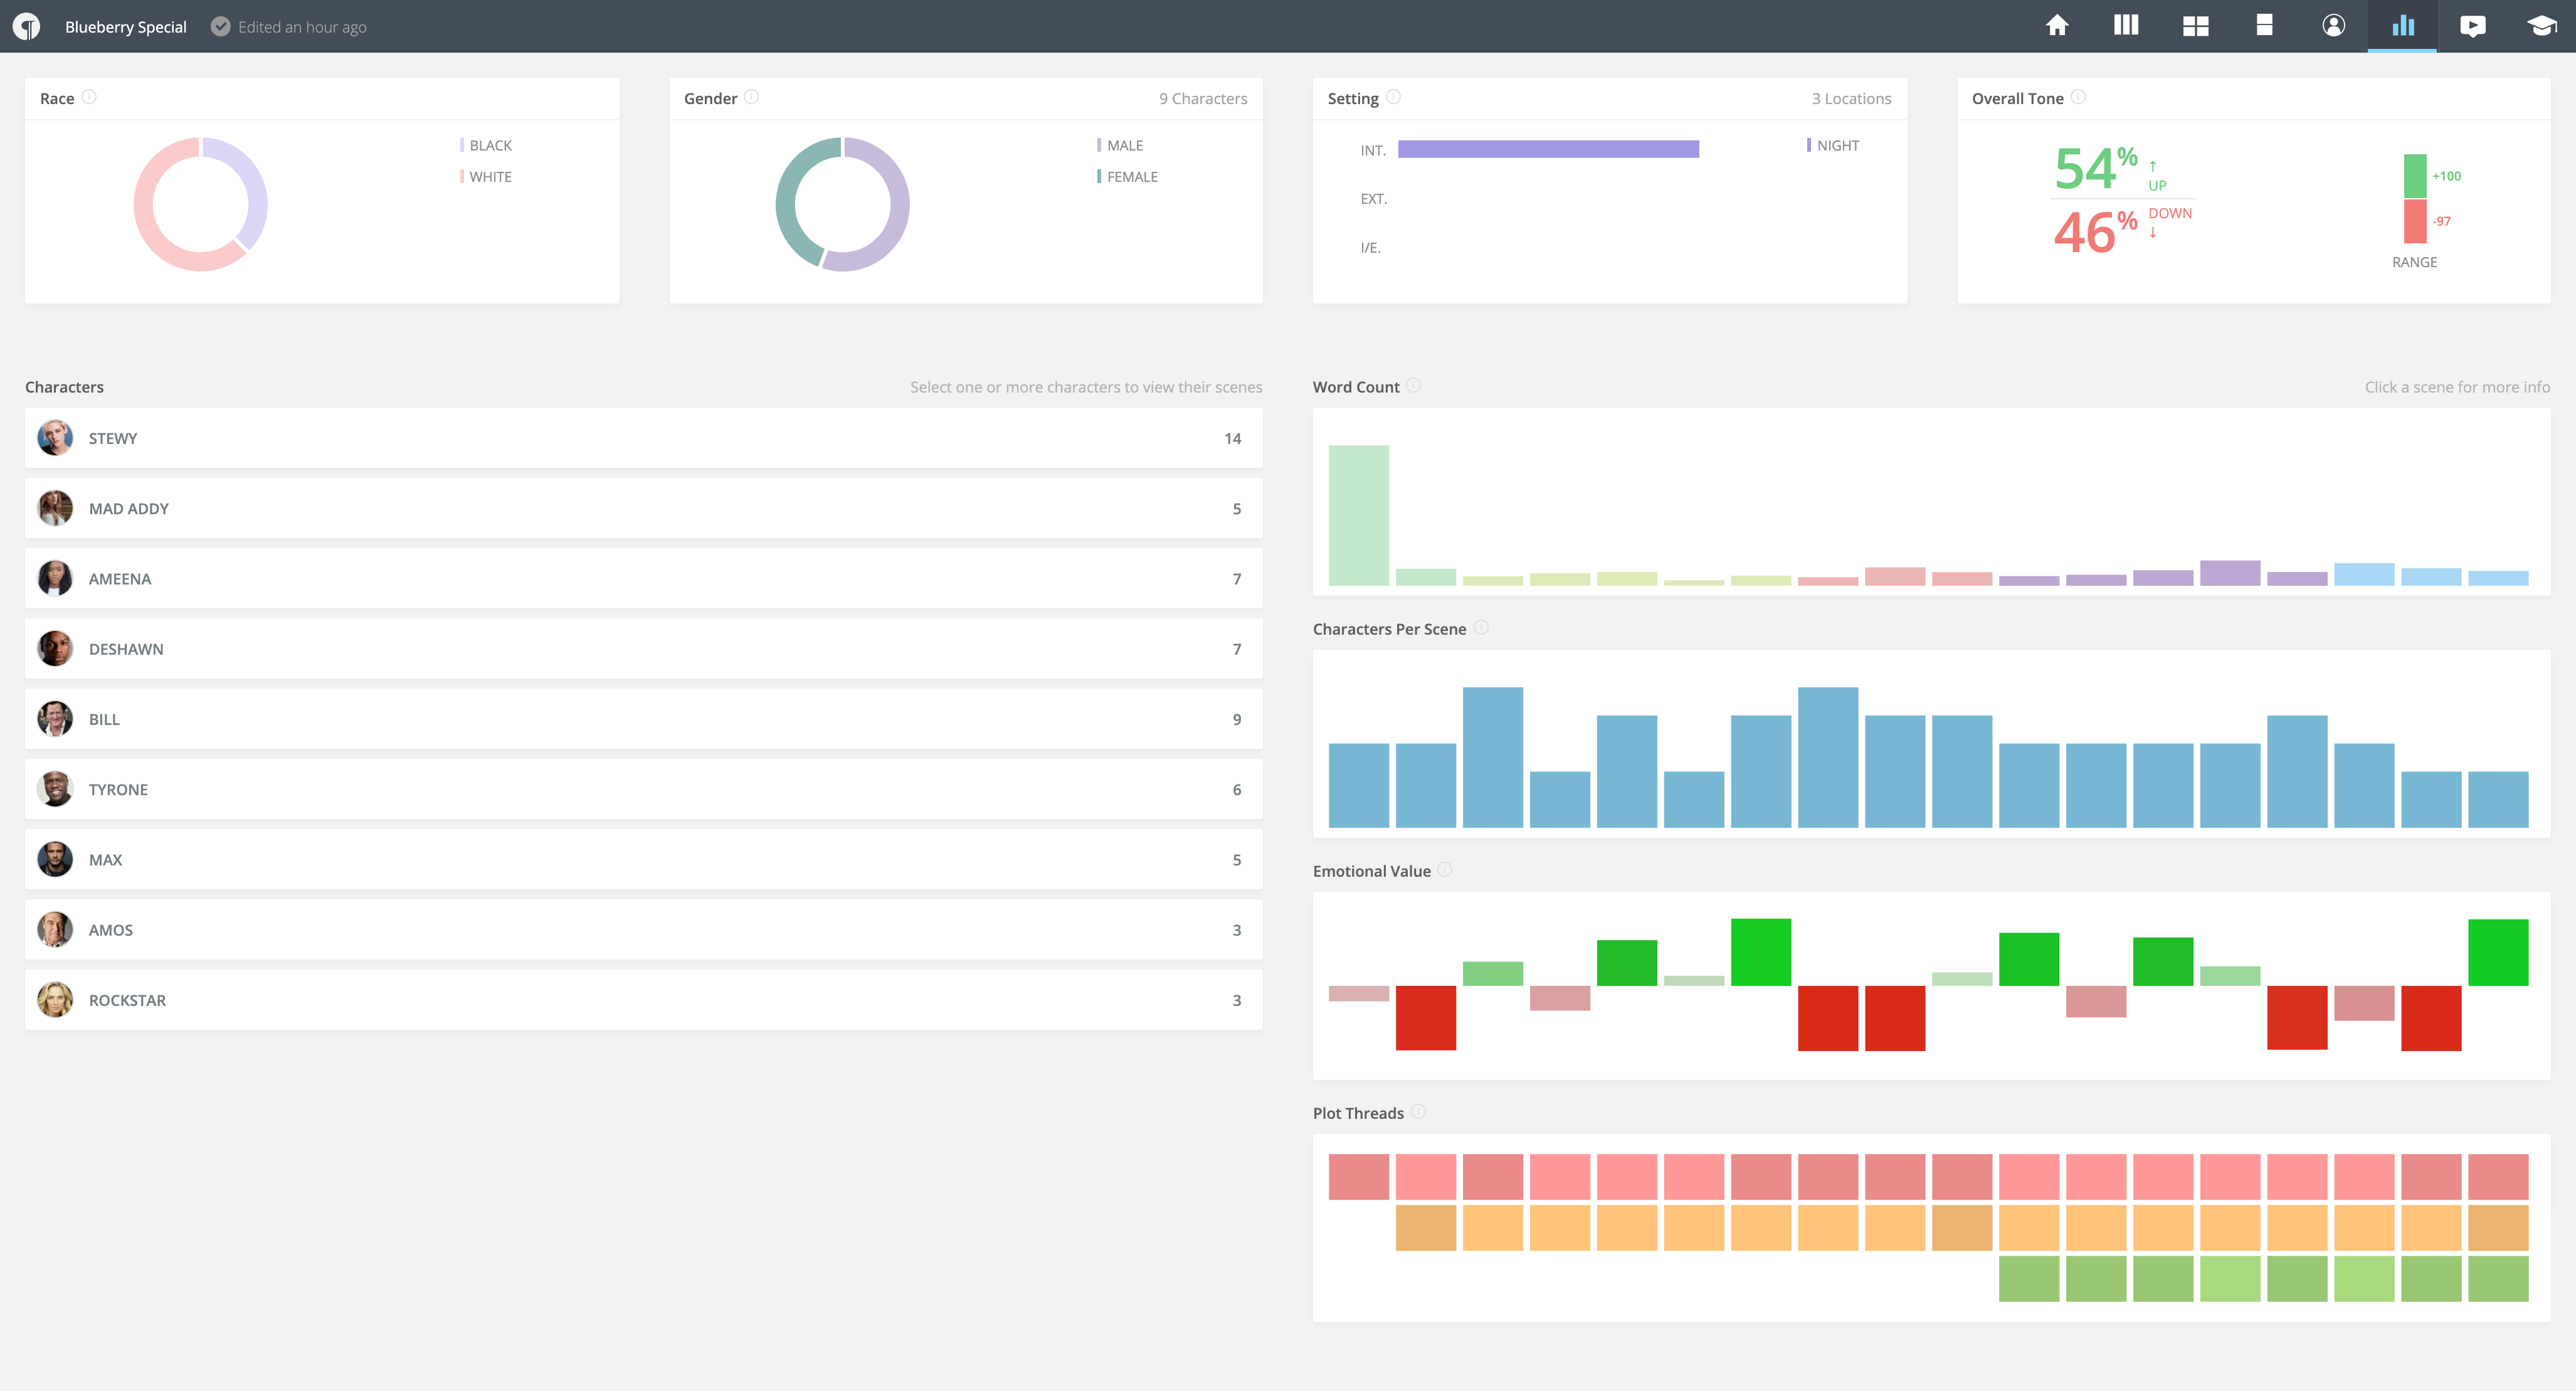Click the FEMALE legend entry in Gender
Image resolution: width=2576 pixels, height=1391 pixels.
[x=1127, y=176]
